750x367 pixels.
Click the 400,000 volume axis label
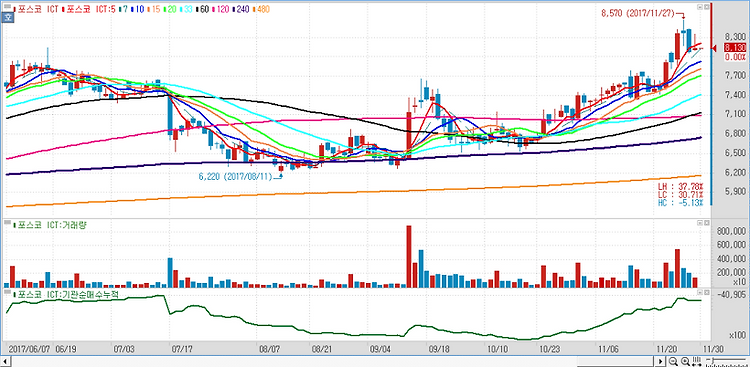[x=731, y=259]
